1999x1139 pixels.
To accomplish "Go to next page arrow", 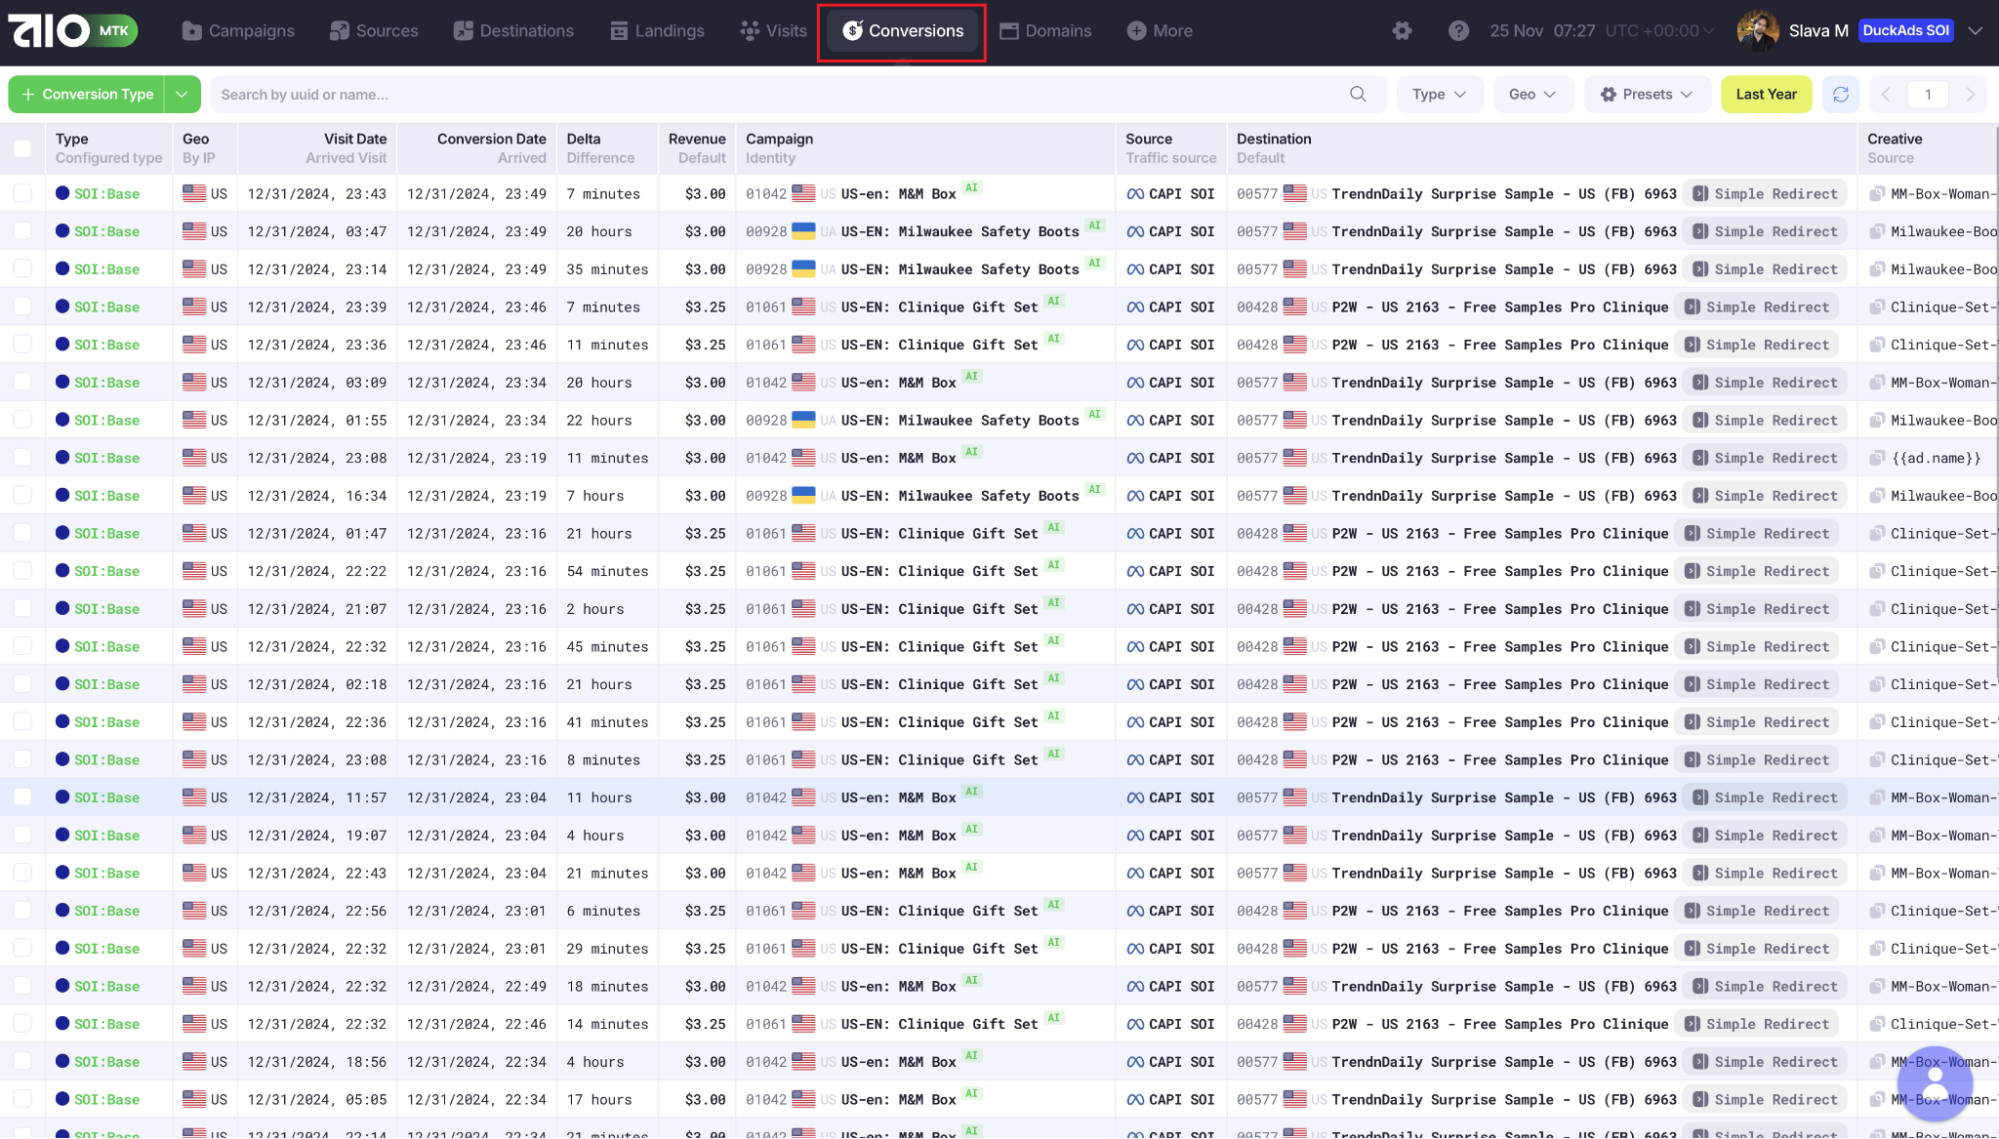I will click(1970, 94).
